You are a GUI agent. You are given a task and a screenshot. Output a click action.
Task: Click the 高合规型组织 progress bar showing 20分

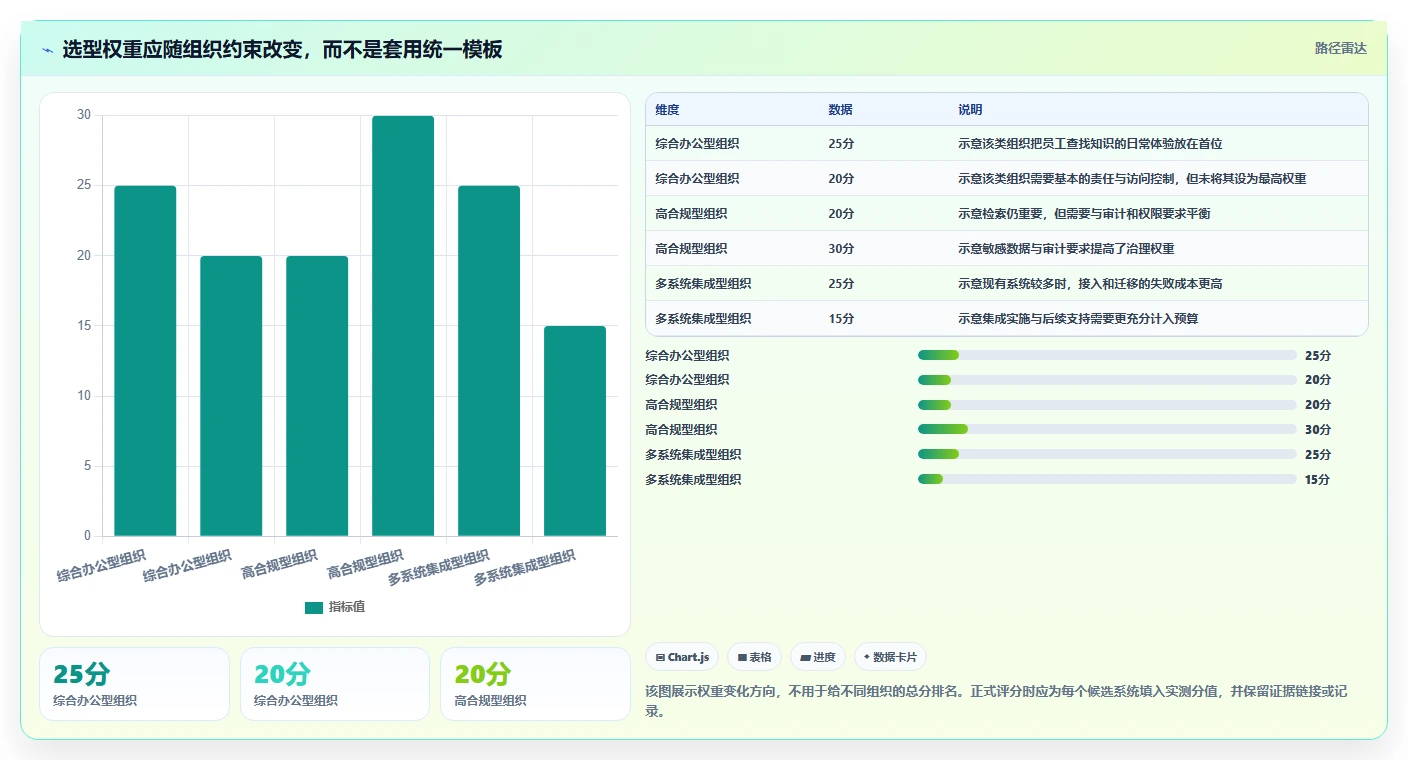[1107, 405]
